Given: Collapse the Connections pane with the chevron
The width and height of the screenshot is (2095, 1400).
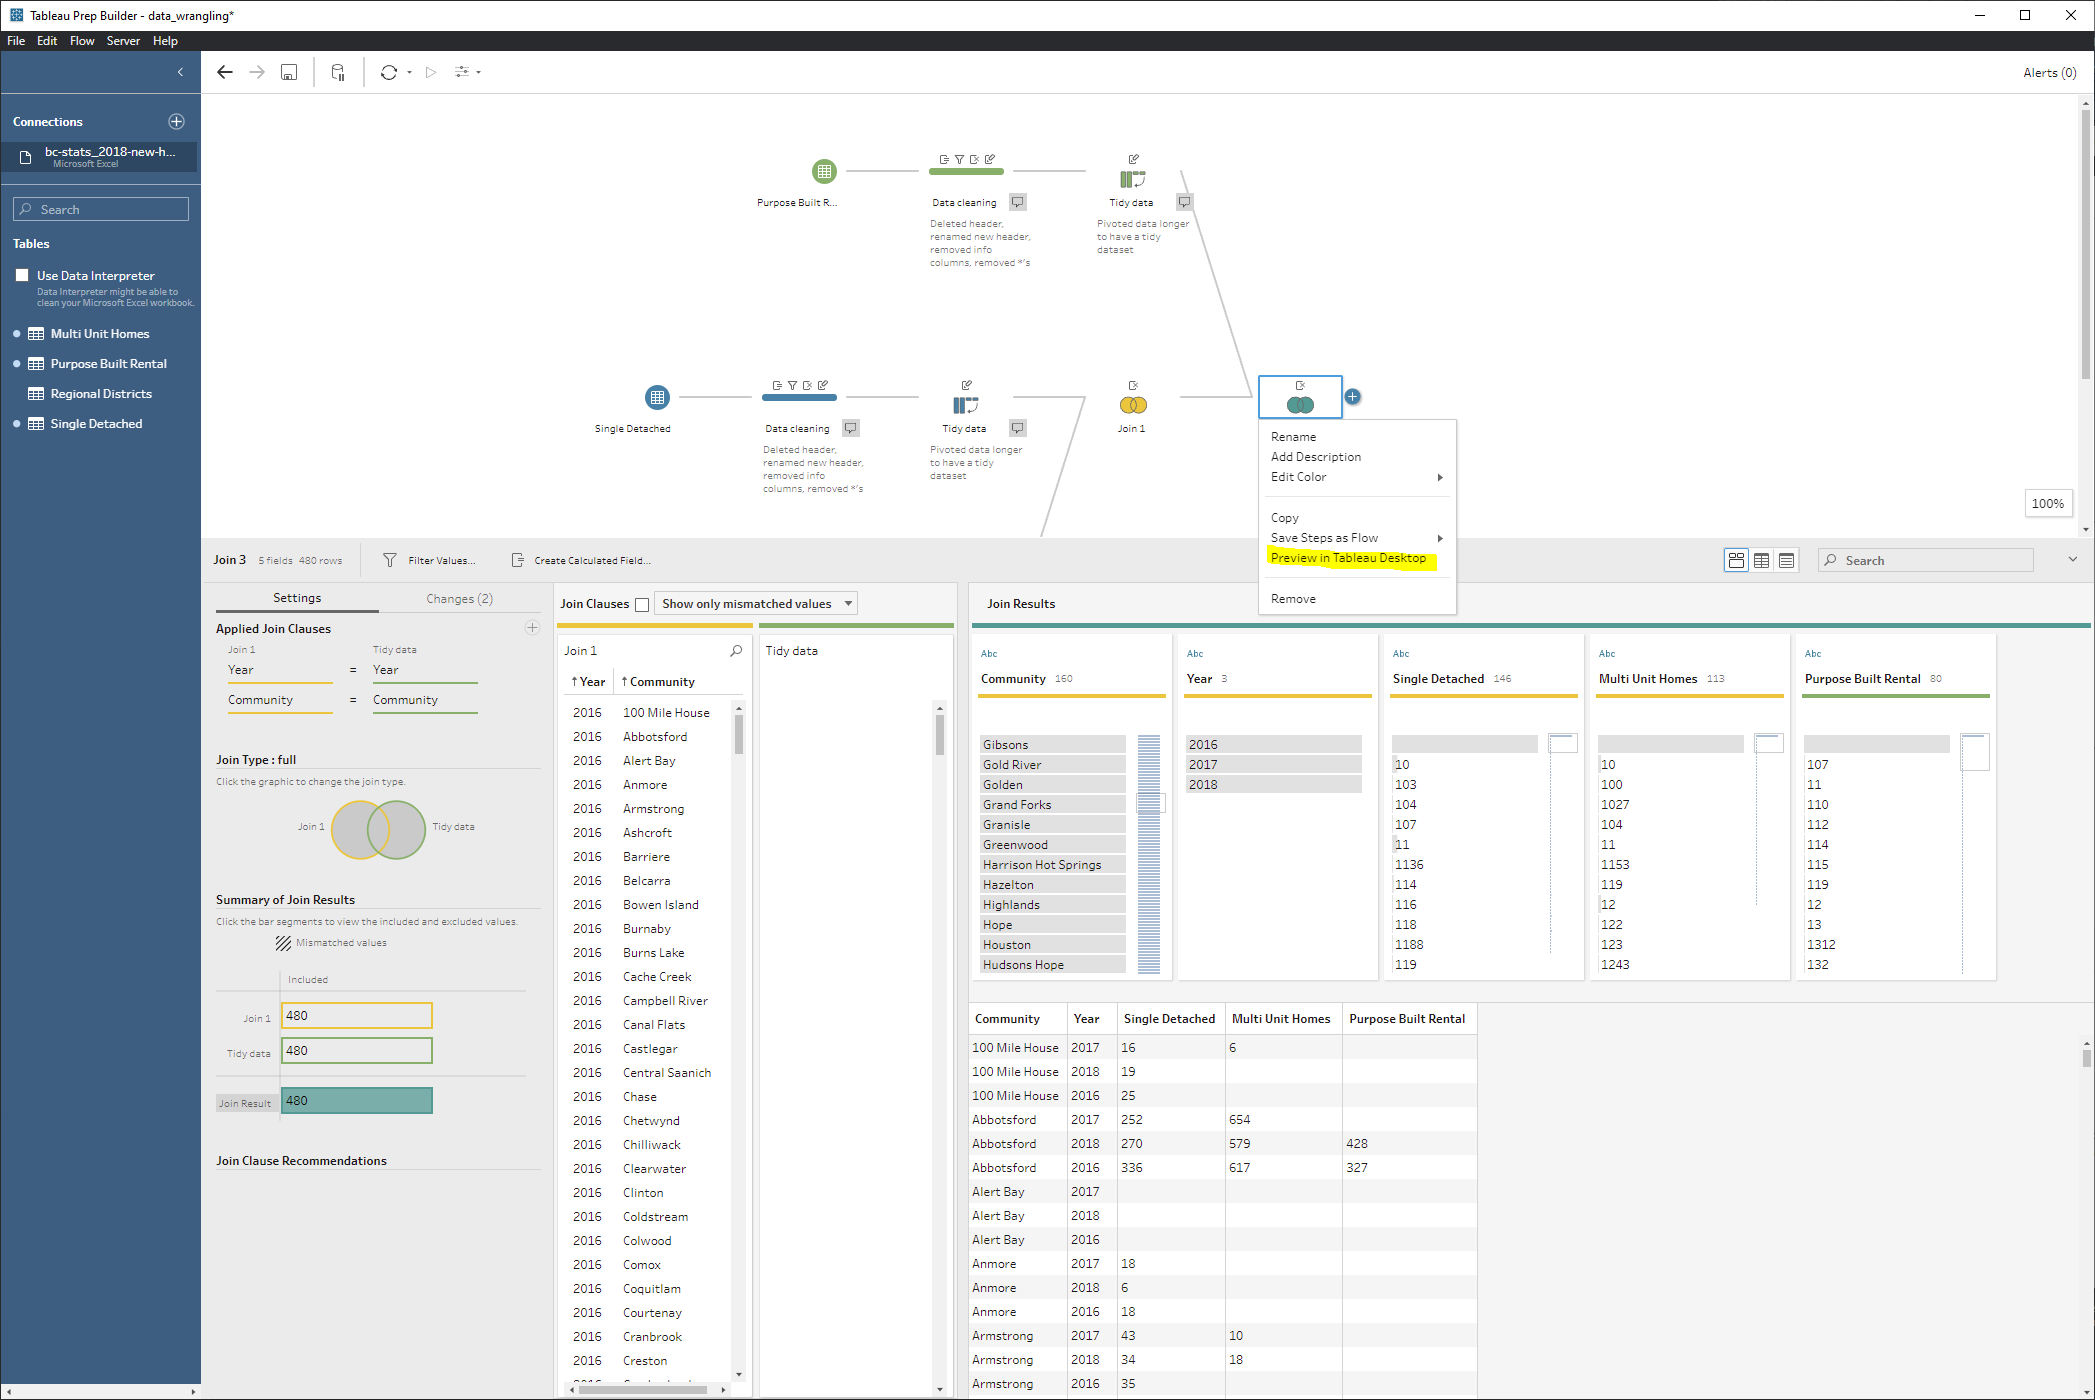Looking at the screenshot, I should click(180, 72).
